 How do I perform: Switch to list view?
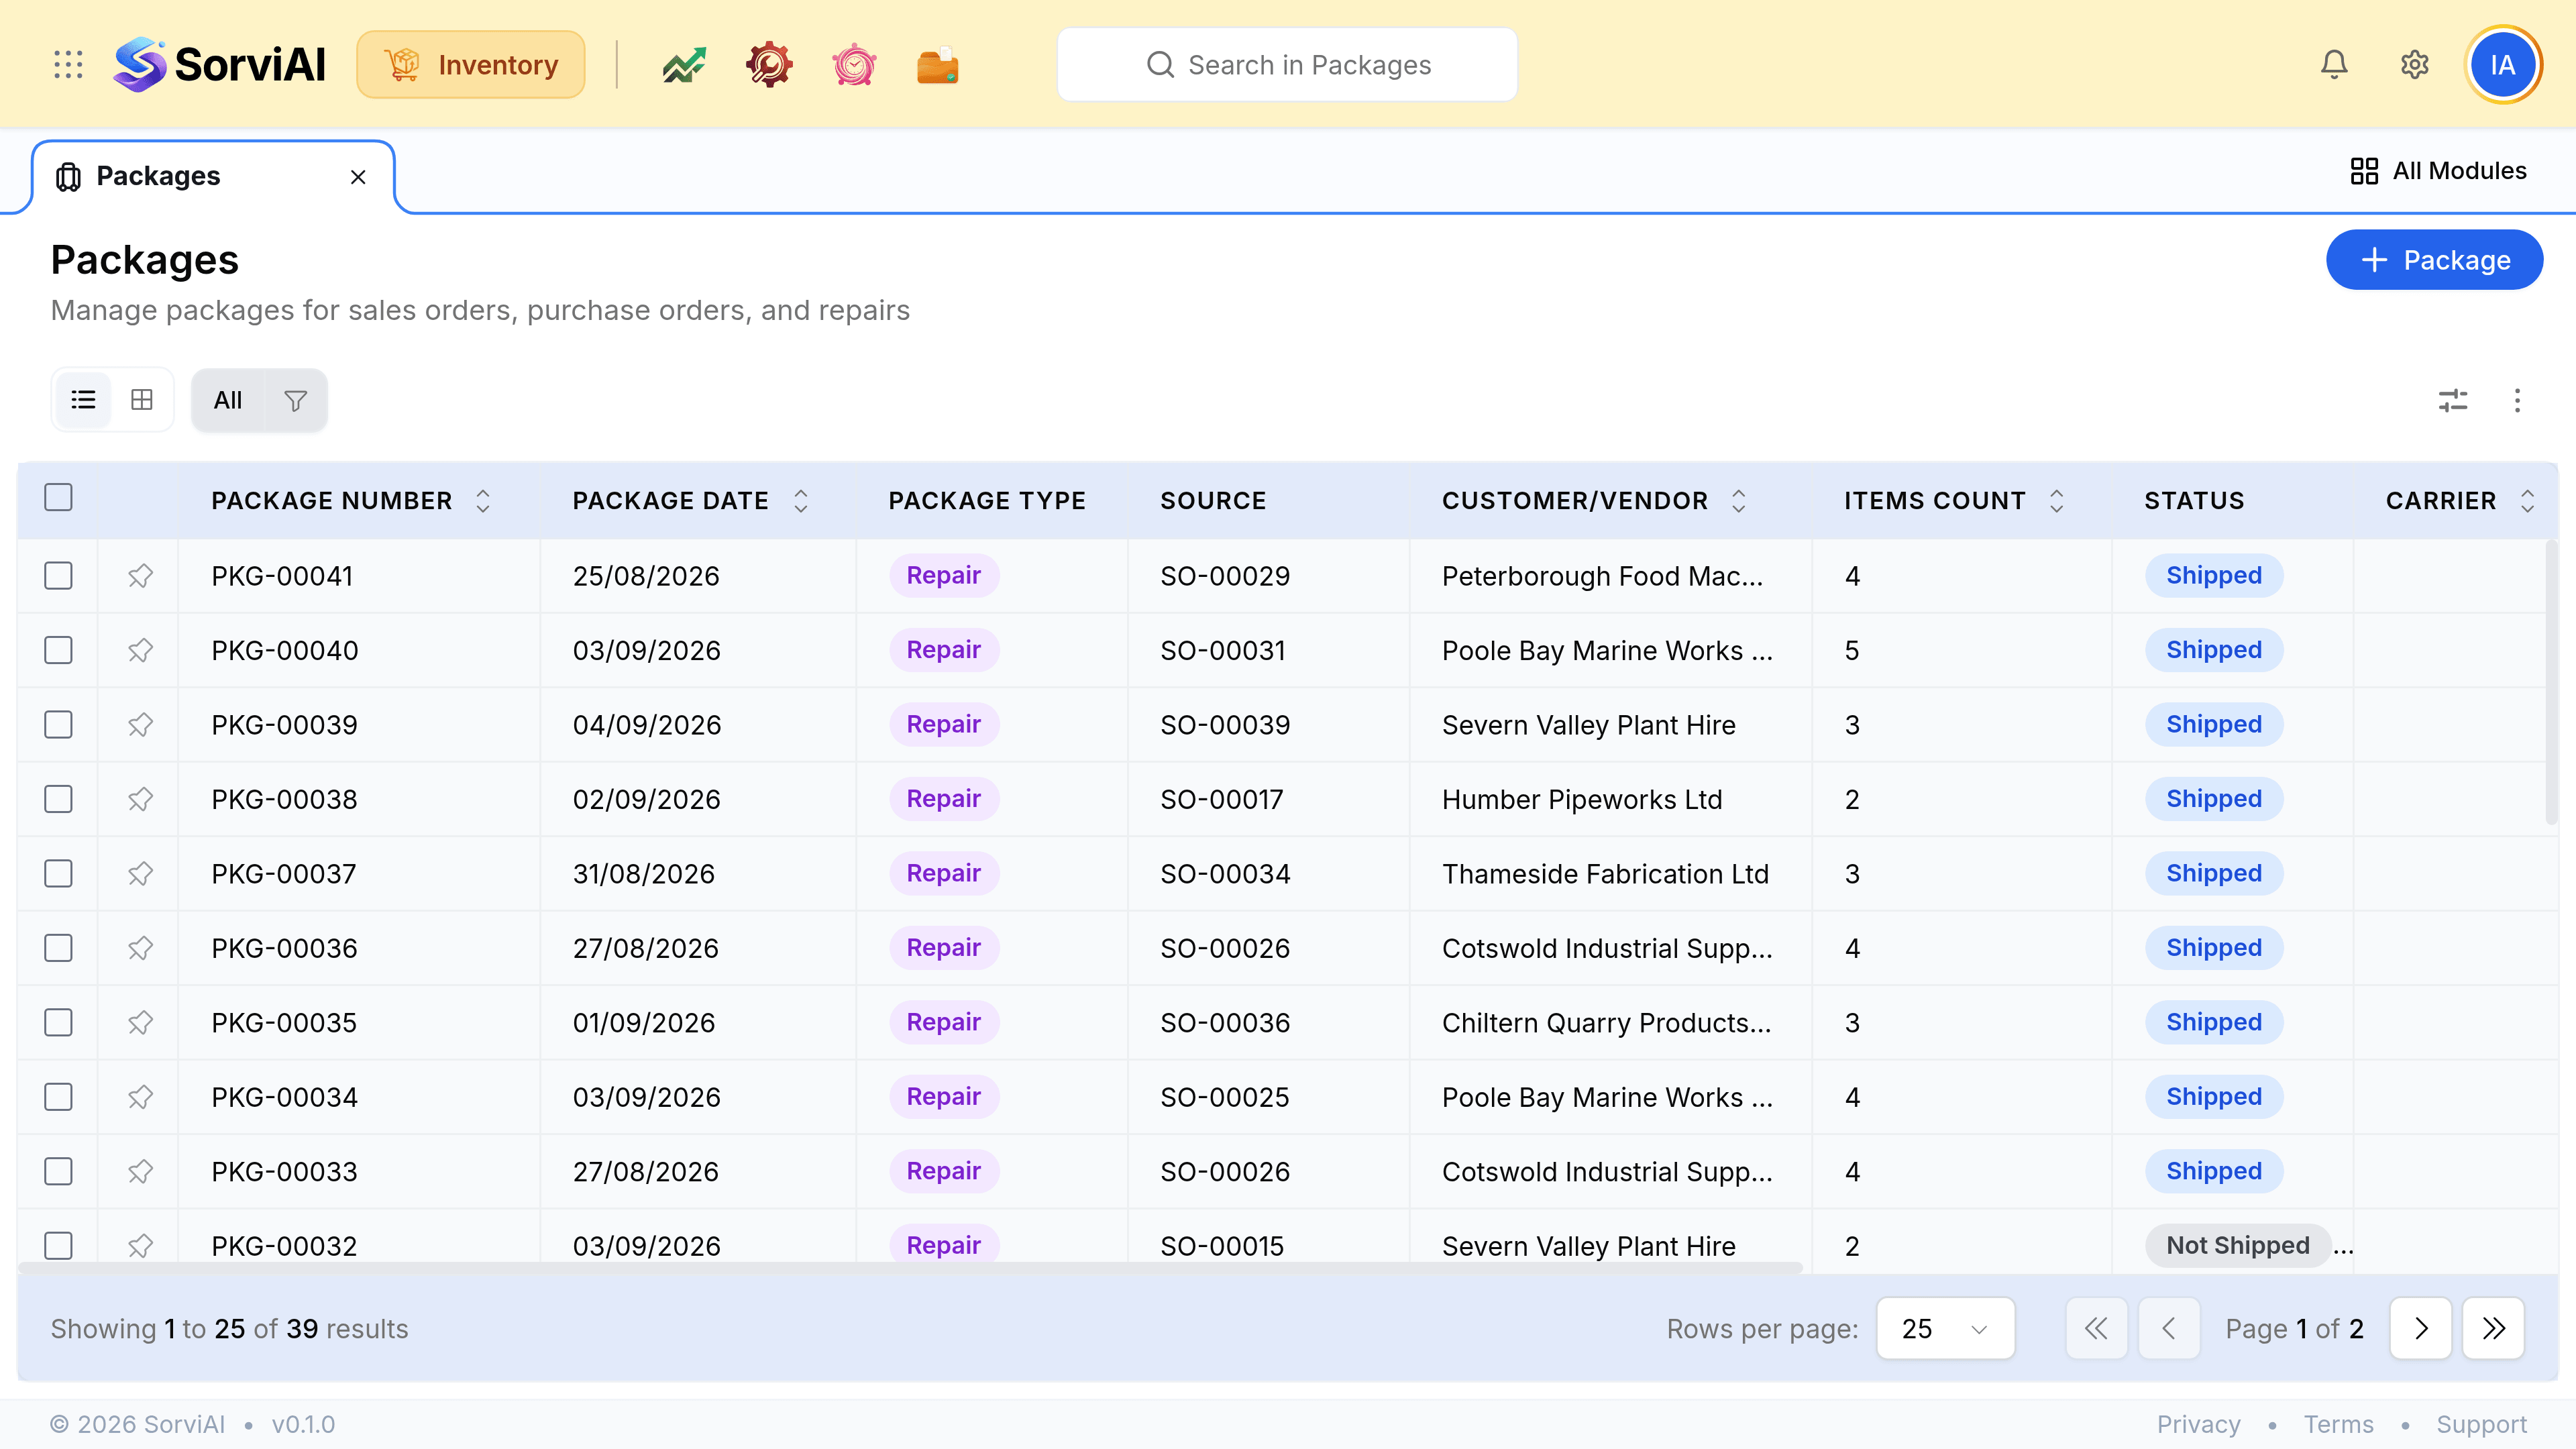(83, 400)
